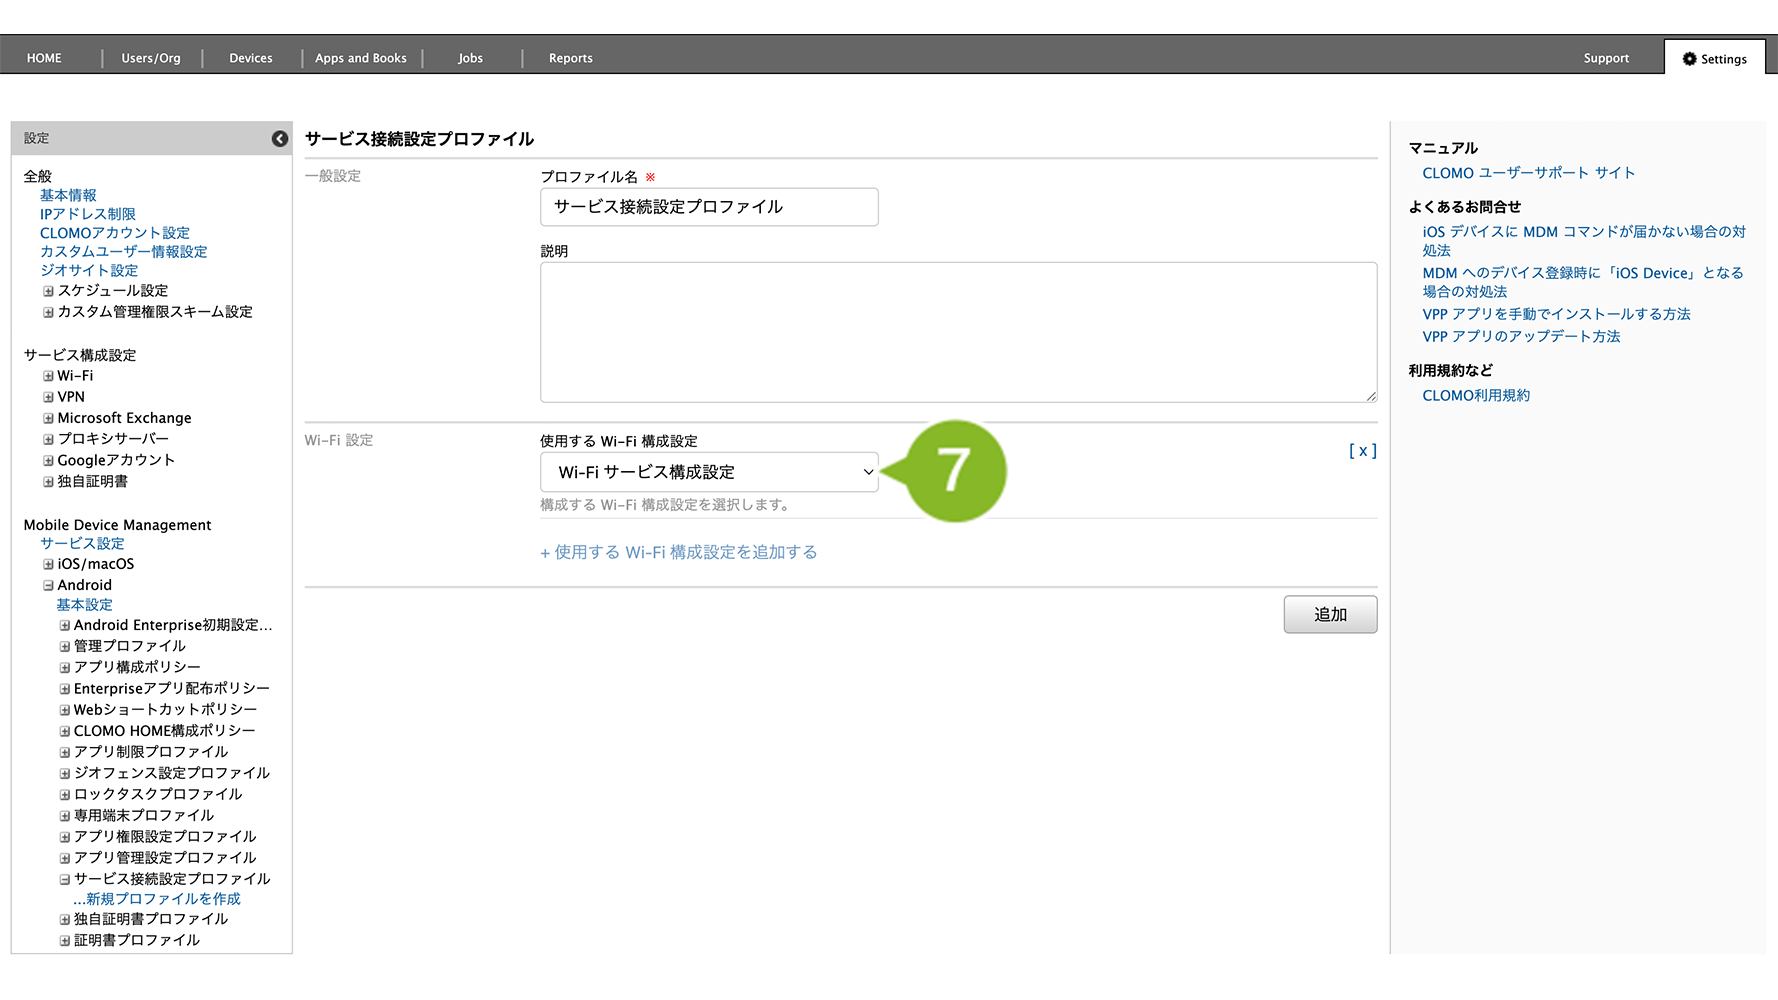Collapse the settings sidebar with arrow icon
This screenshot has height=1000, width=1778.
pos(280,139)
